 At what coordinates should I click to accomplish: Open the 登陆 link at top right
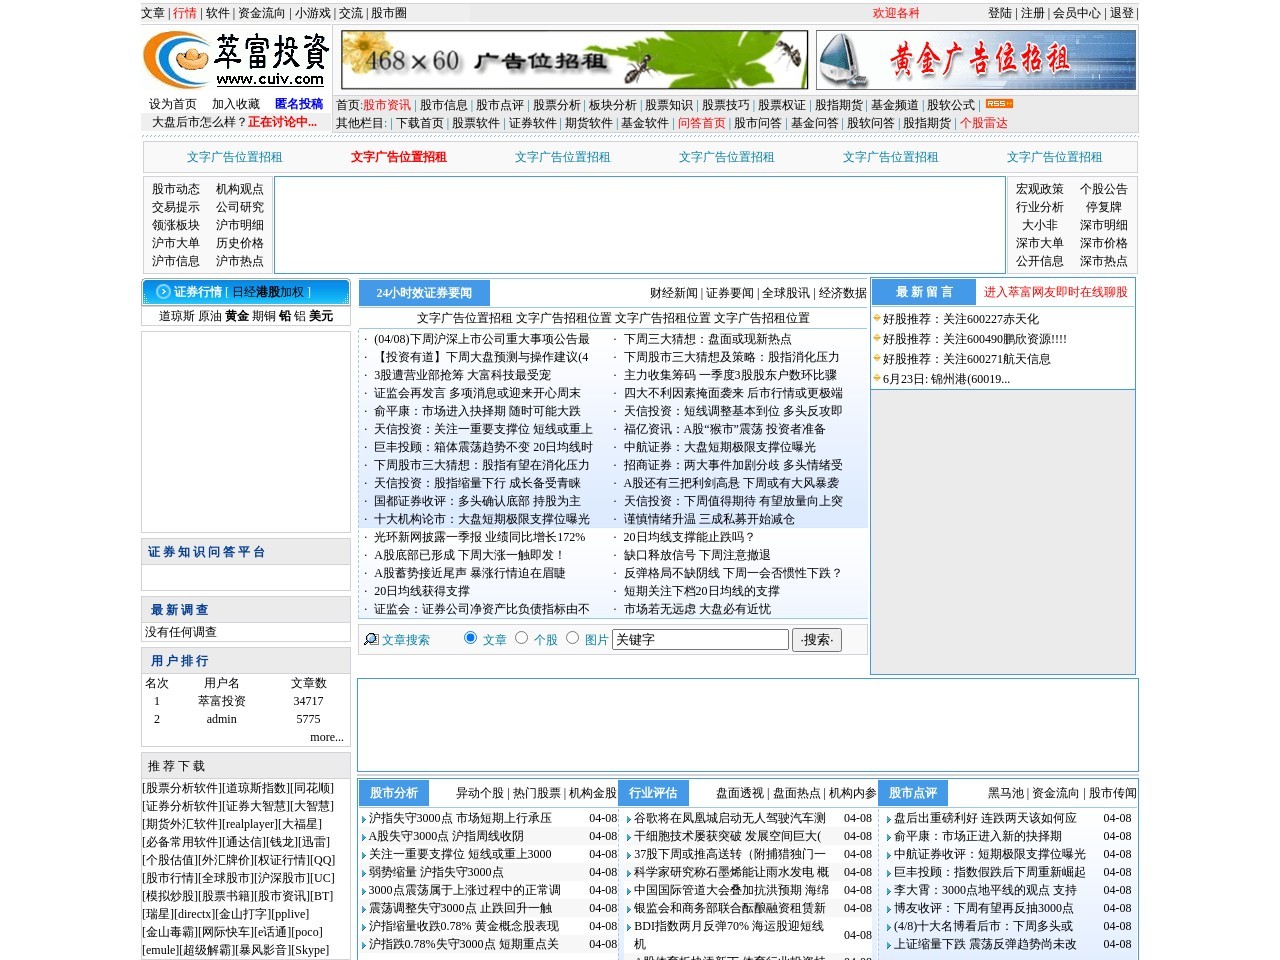point(999,13)
